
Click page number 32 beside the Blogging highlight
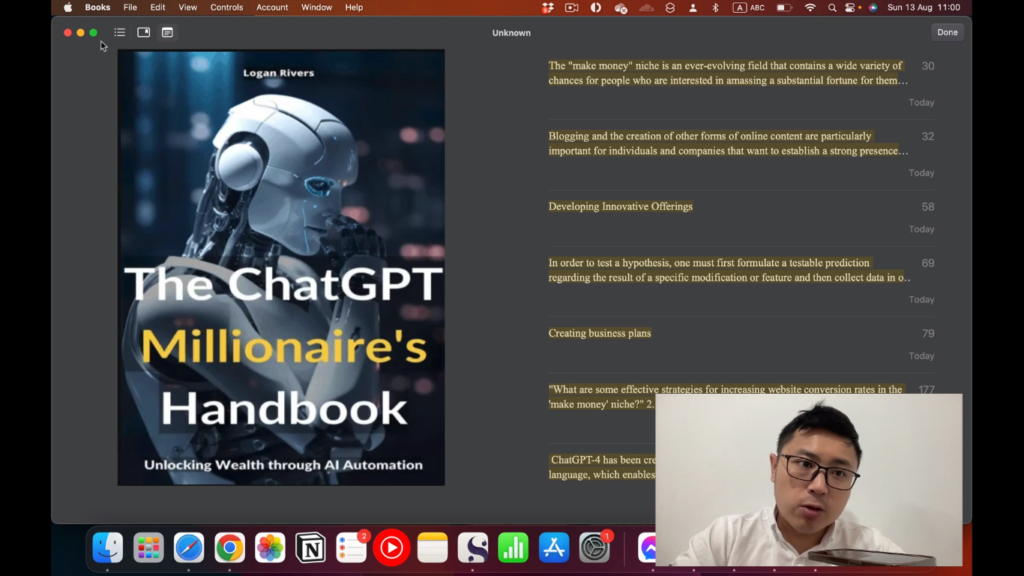pos(927,136)
